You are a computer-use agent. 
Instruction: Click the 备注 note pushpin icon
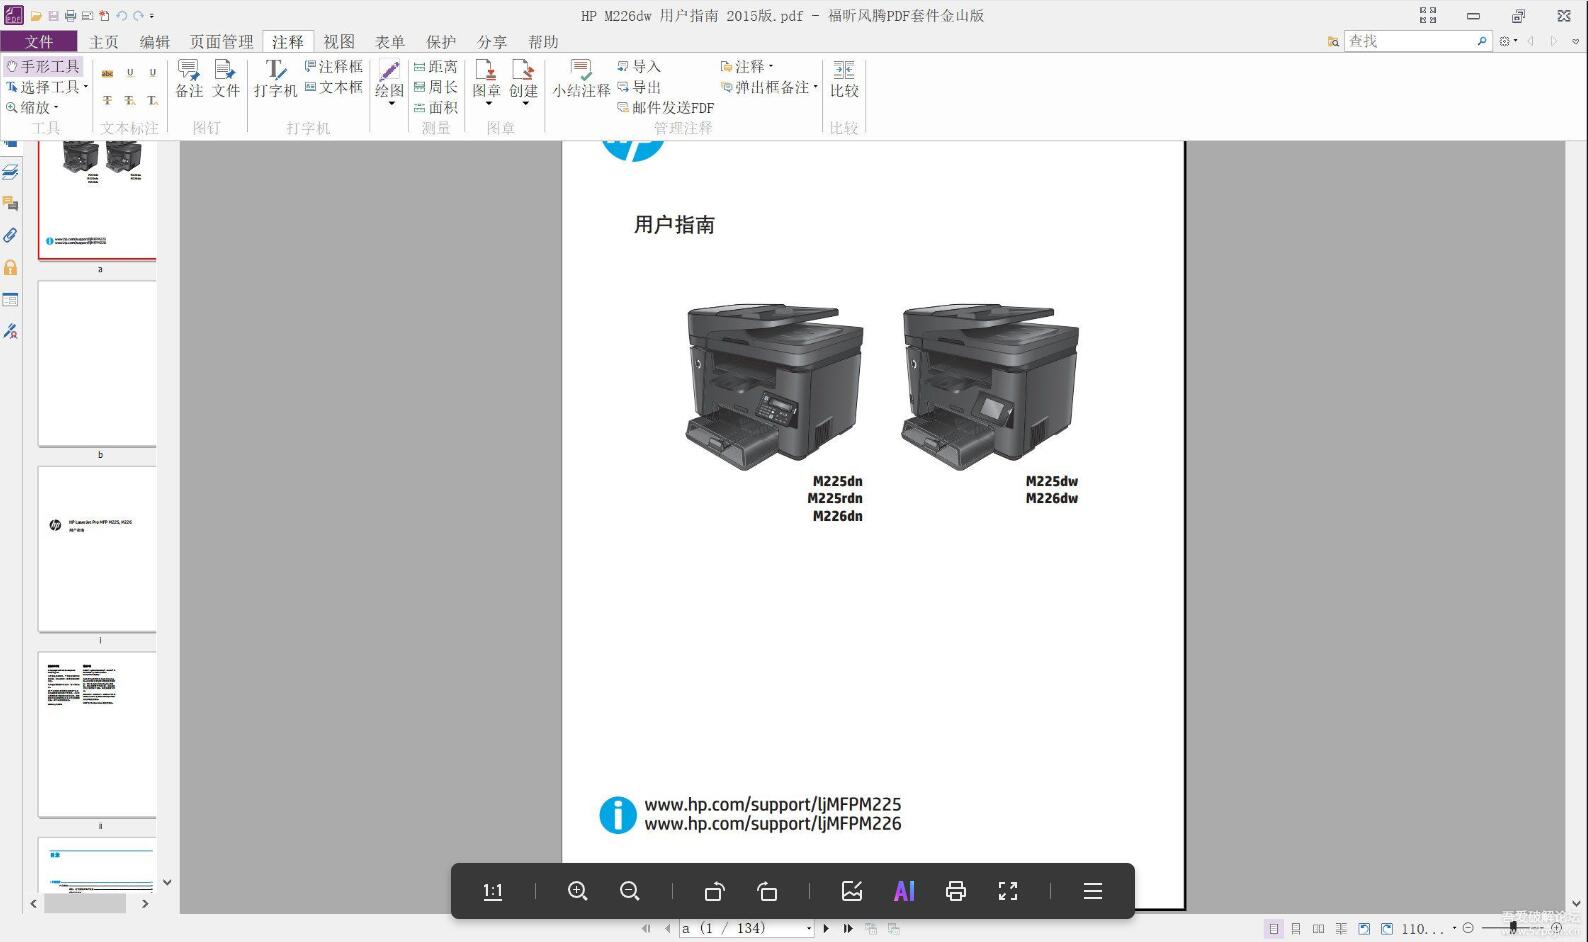189,78
